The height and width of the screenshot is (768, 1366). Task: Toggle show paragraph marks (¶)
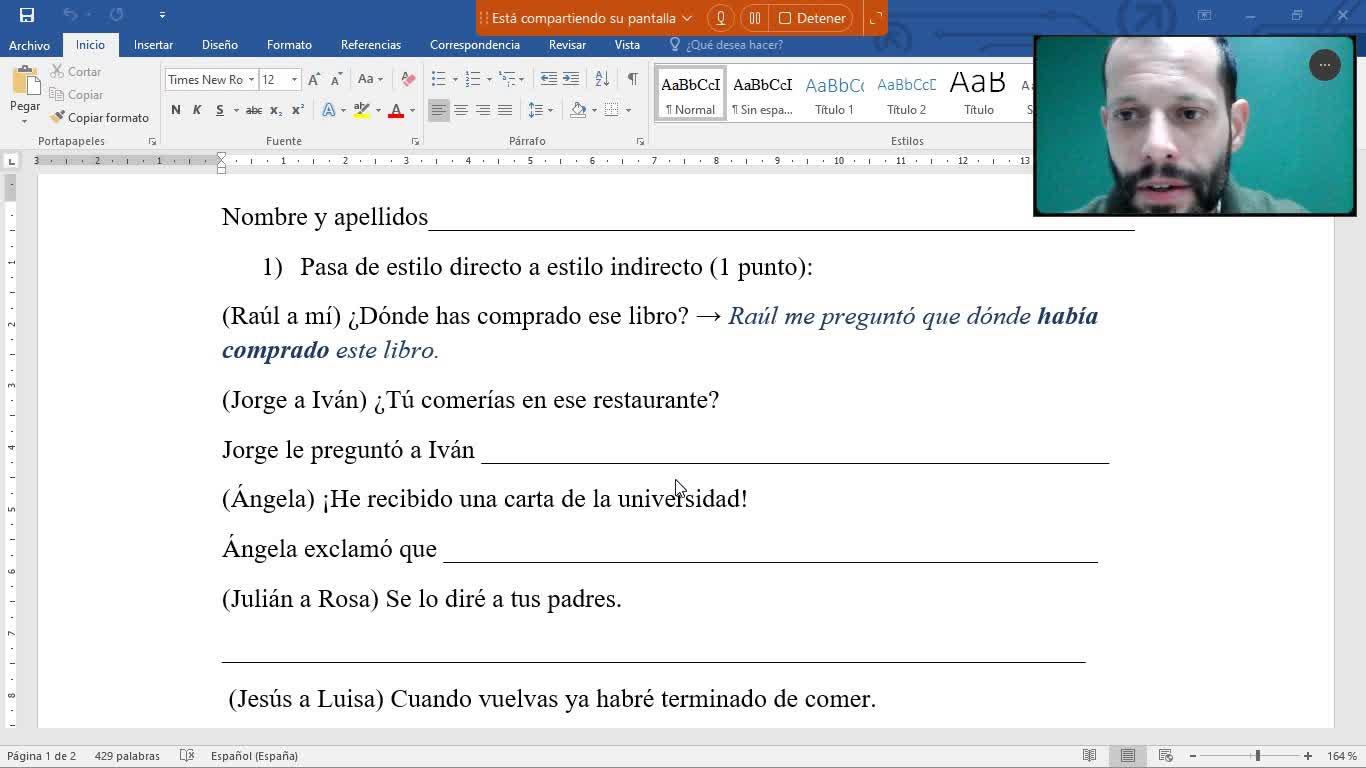point(632,79)
